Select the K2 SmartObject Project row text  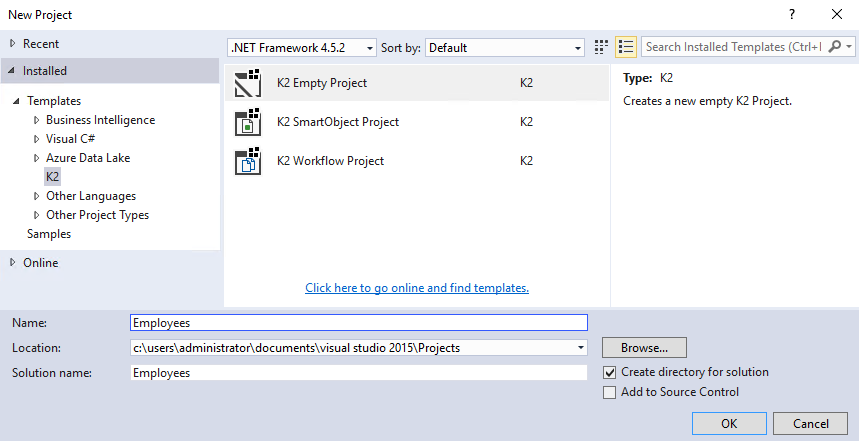pos(338,122)
